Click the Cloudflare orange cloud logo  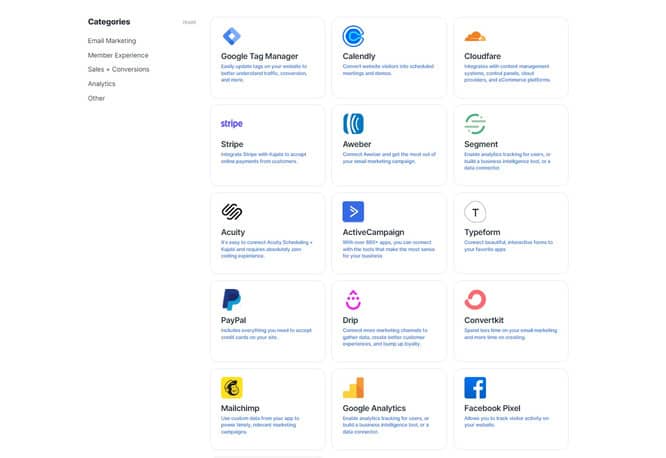click(x=475, y=37)
